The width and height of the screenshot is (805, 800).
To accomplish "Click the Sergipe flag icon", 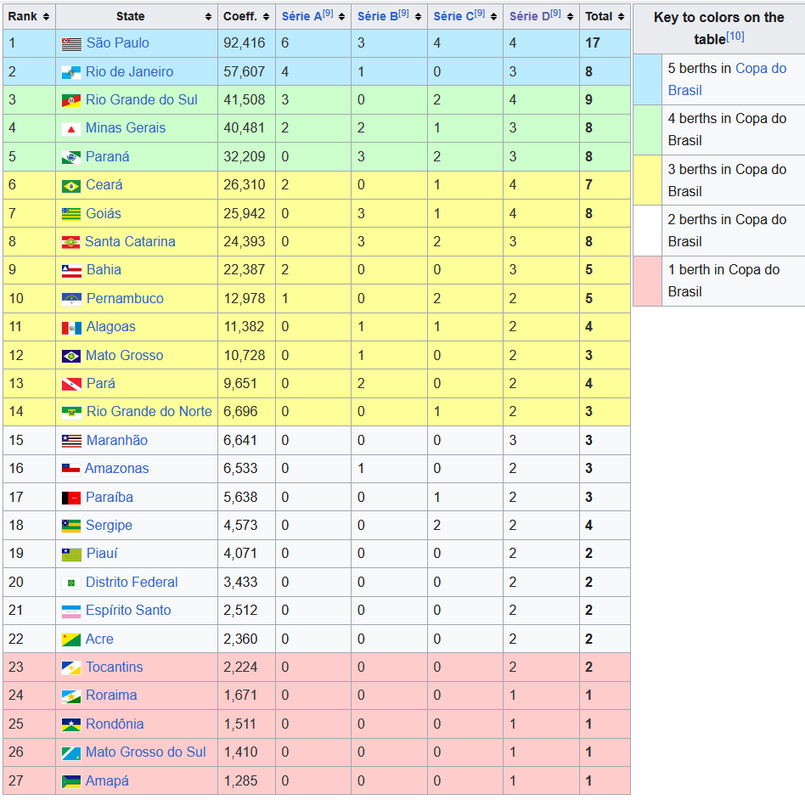I will (x=71, y=526).
